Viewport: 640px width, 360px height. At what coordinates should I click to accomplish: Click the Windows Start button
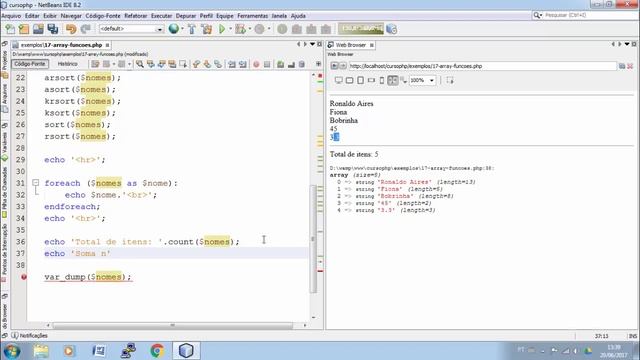point(11,351)
